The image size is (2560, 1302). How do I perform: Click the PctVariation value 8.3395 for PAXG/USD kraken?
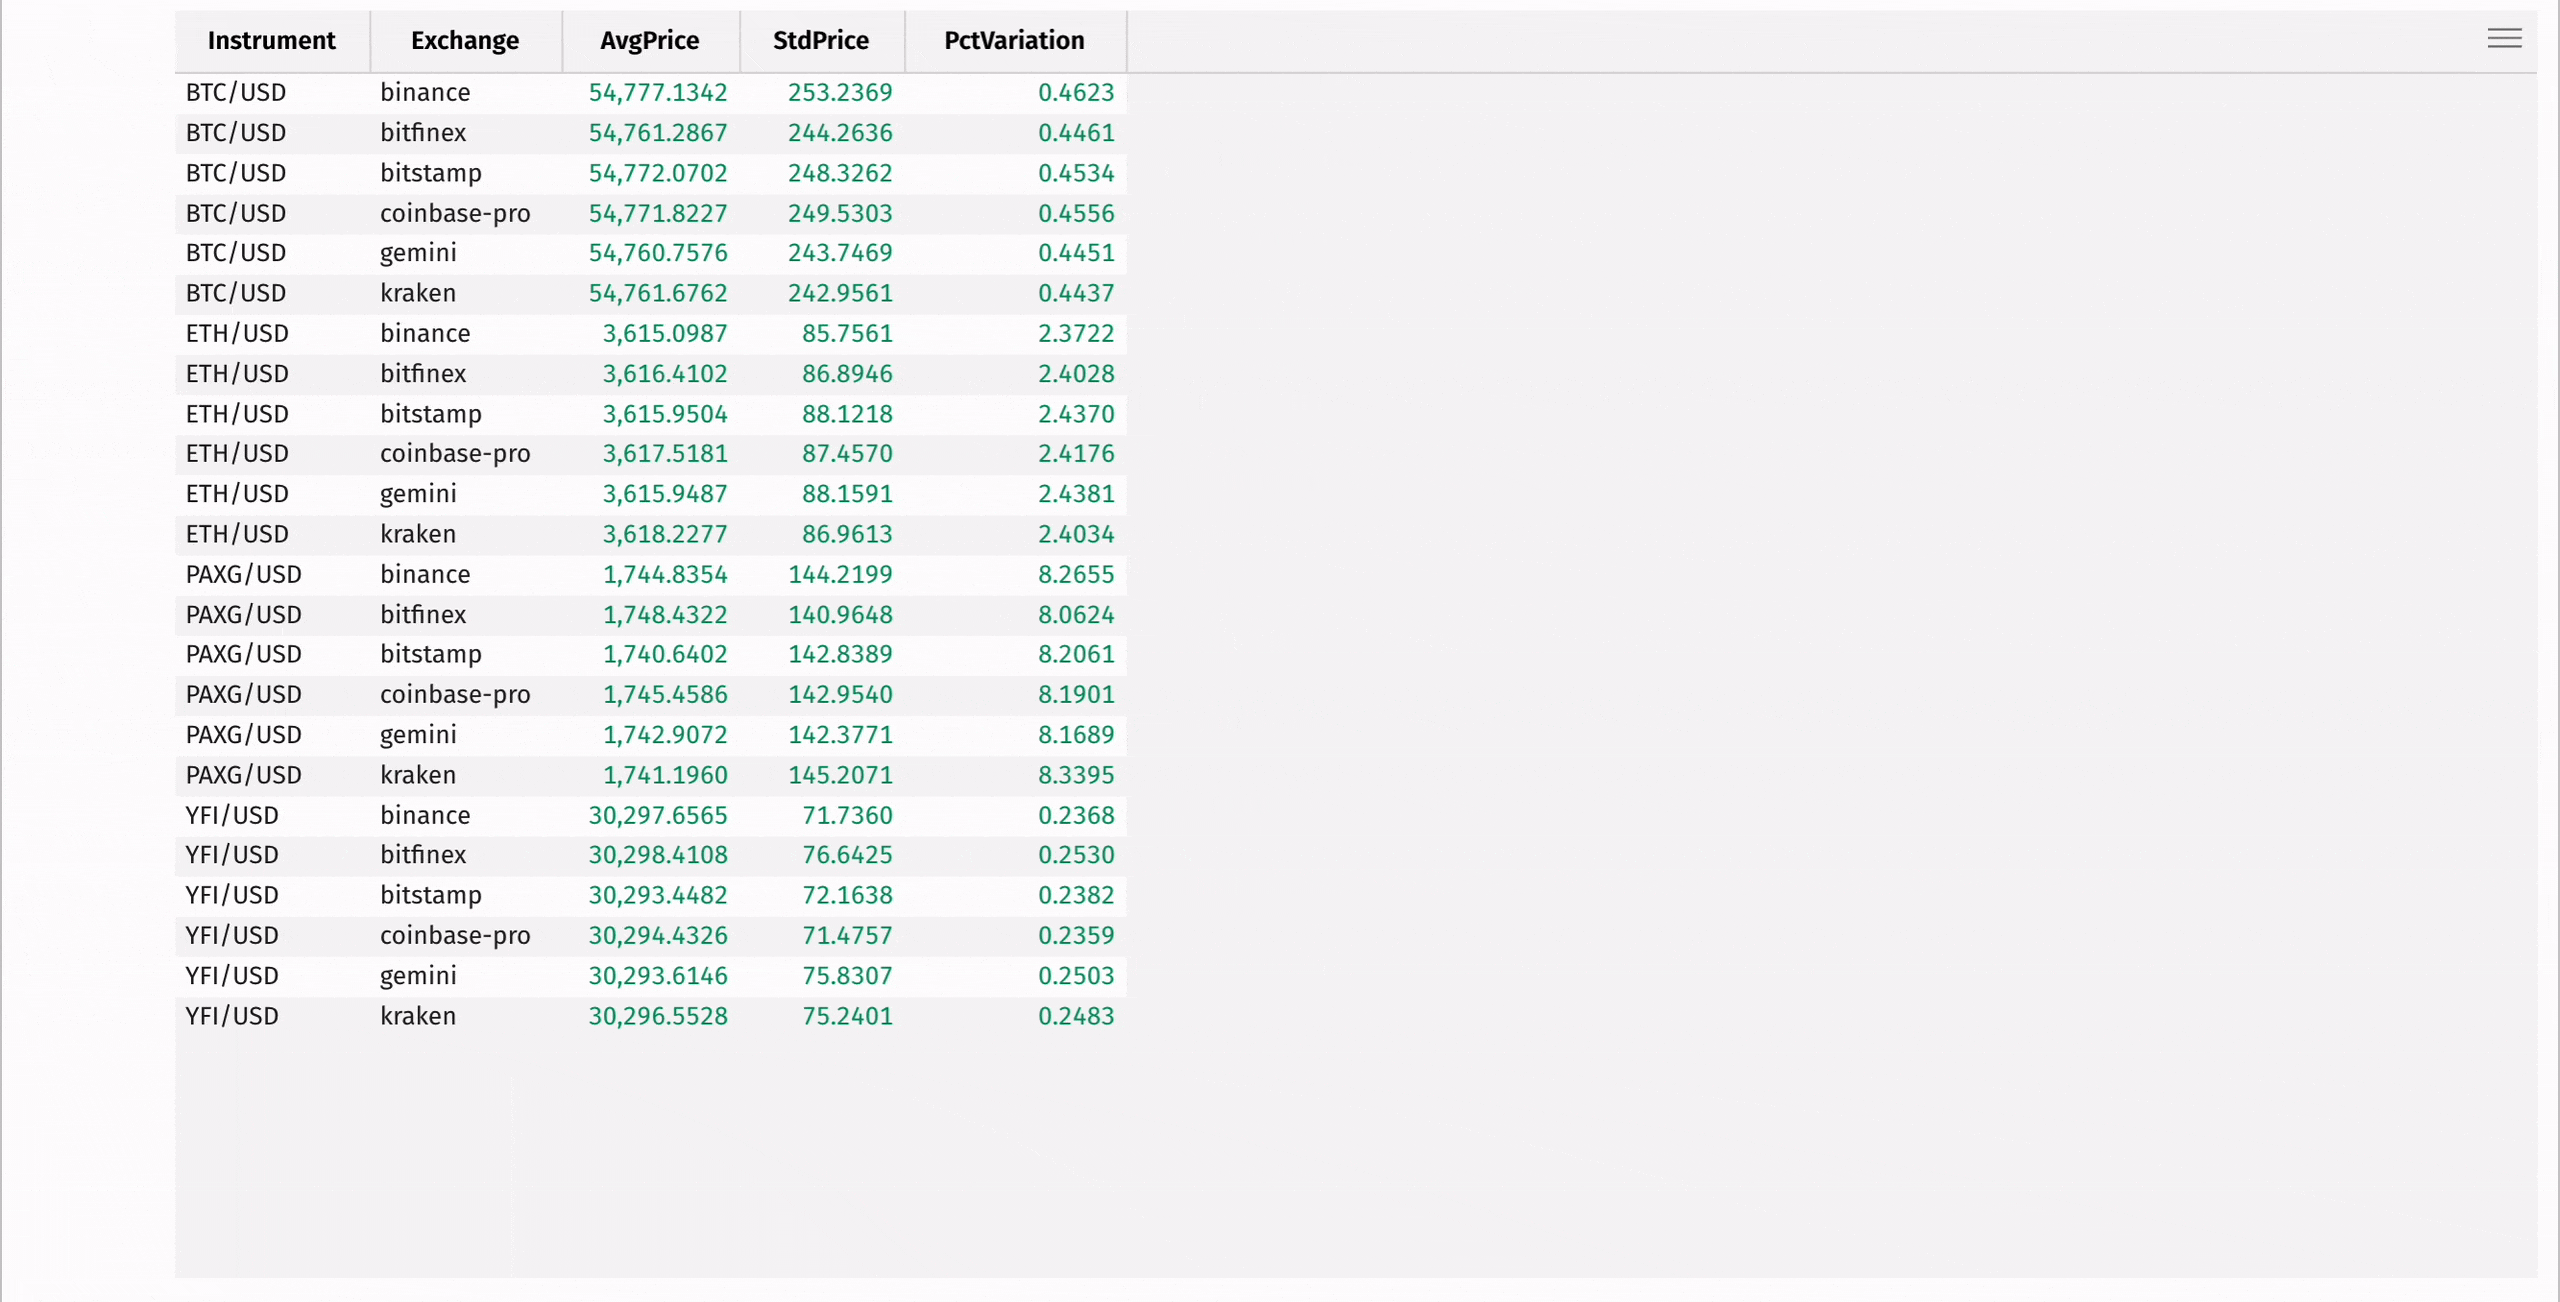[x=1077, y=774]
